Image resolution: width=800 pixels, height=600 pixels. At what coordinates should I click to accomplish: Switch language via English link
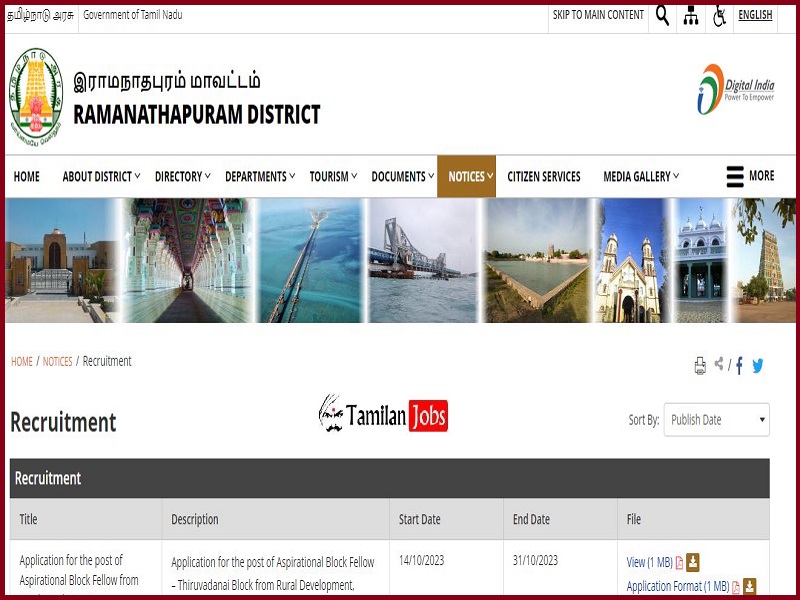(755, 15)
